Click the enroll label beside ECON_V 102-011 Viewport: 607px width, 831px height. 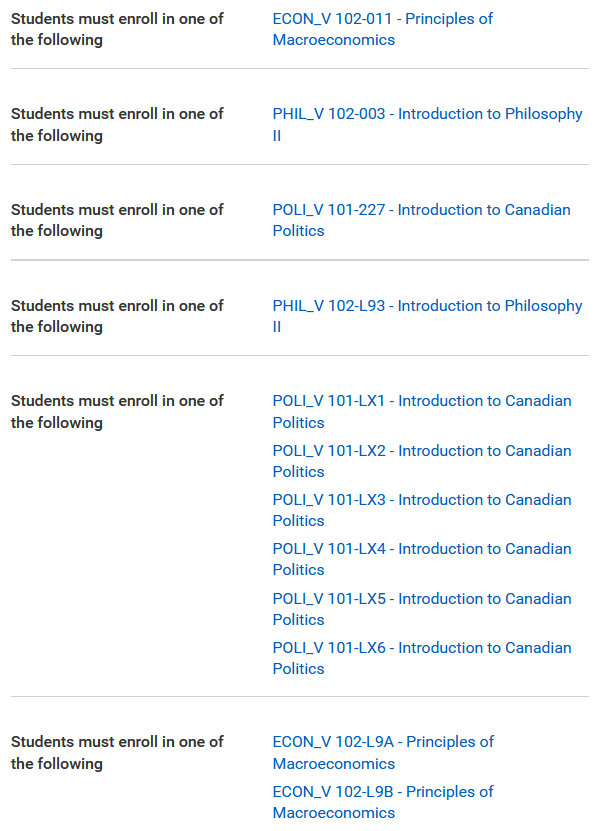click(x=117, y=29)
